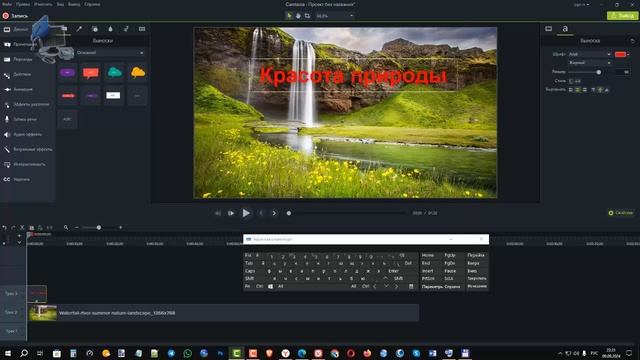Select the hand pan canvas tool
The image size is (640, 360).
298,16
